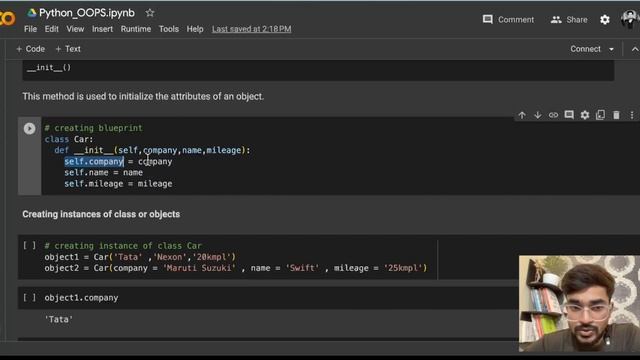This screenshot has height=360, width=640.
Task: Click the 'Creating instances of class or objects' heading
Action: tap(101, 214)
